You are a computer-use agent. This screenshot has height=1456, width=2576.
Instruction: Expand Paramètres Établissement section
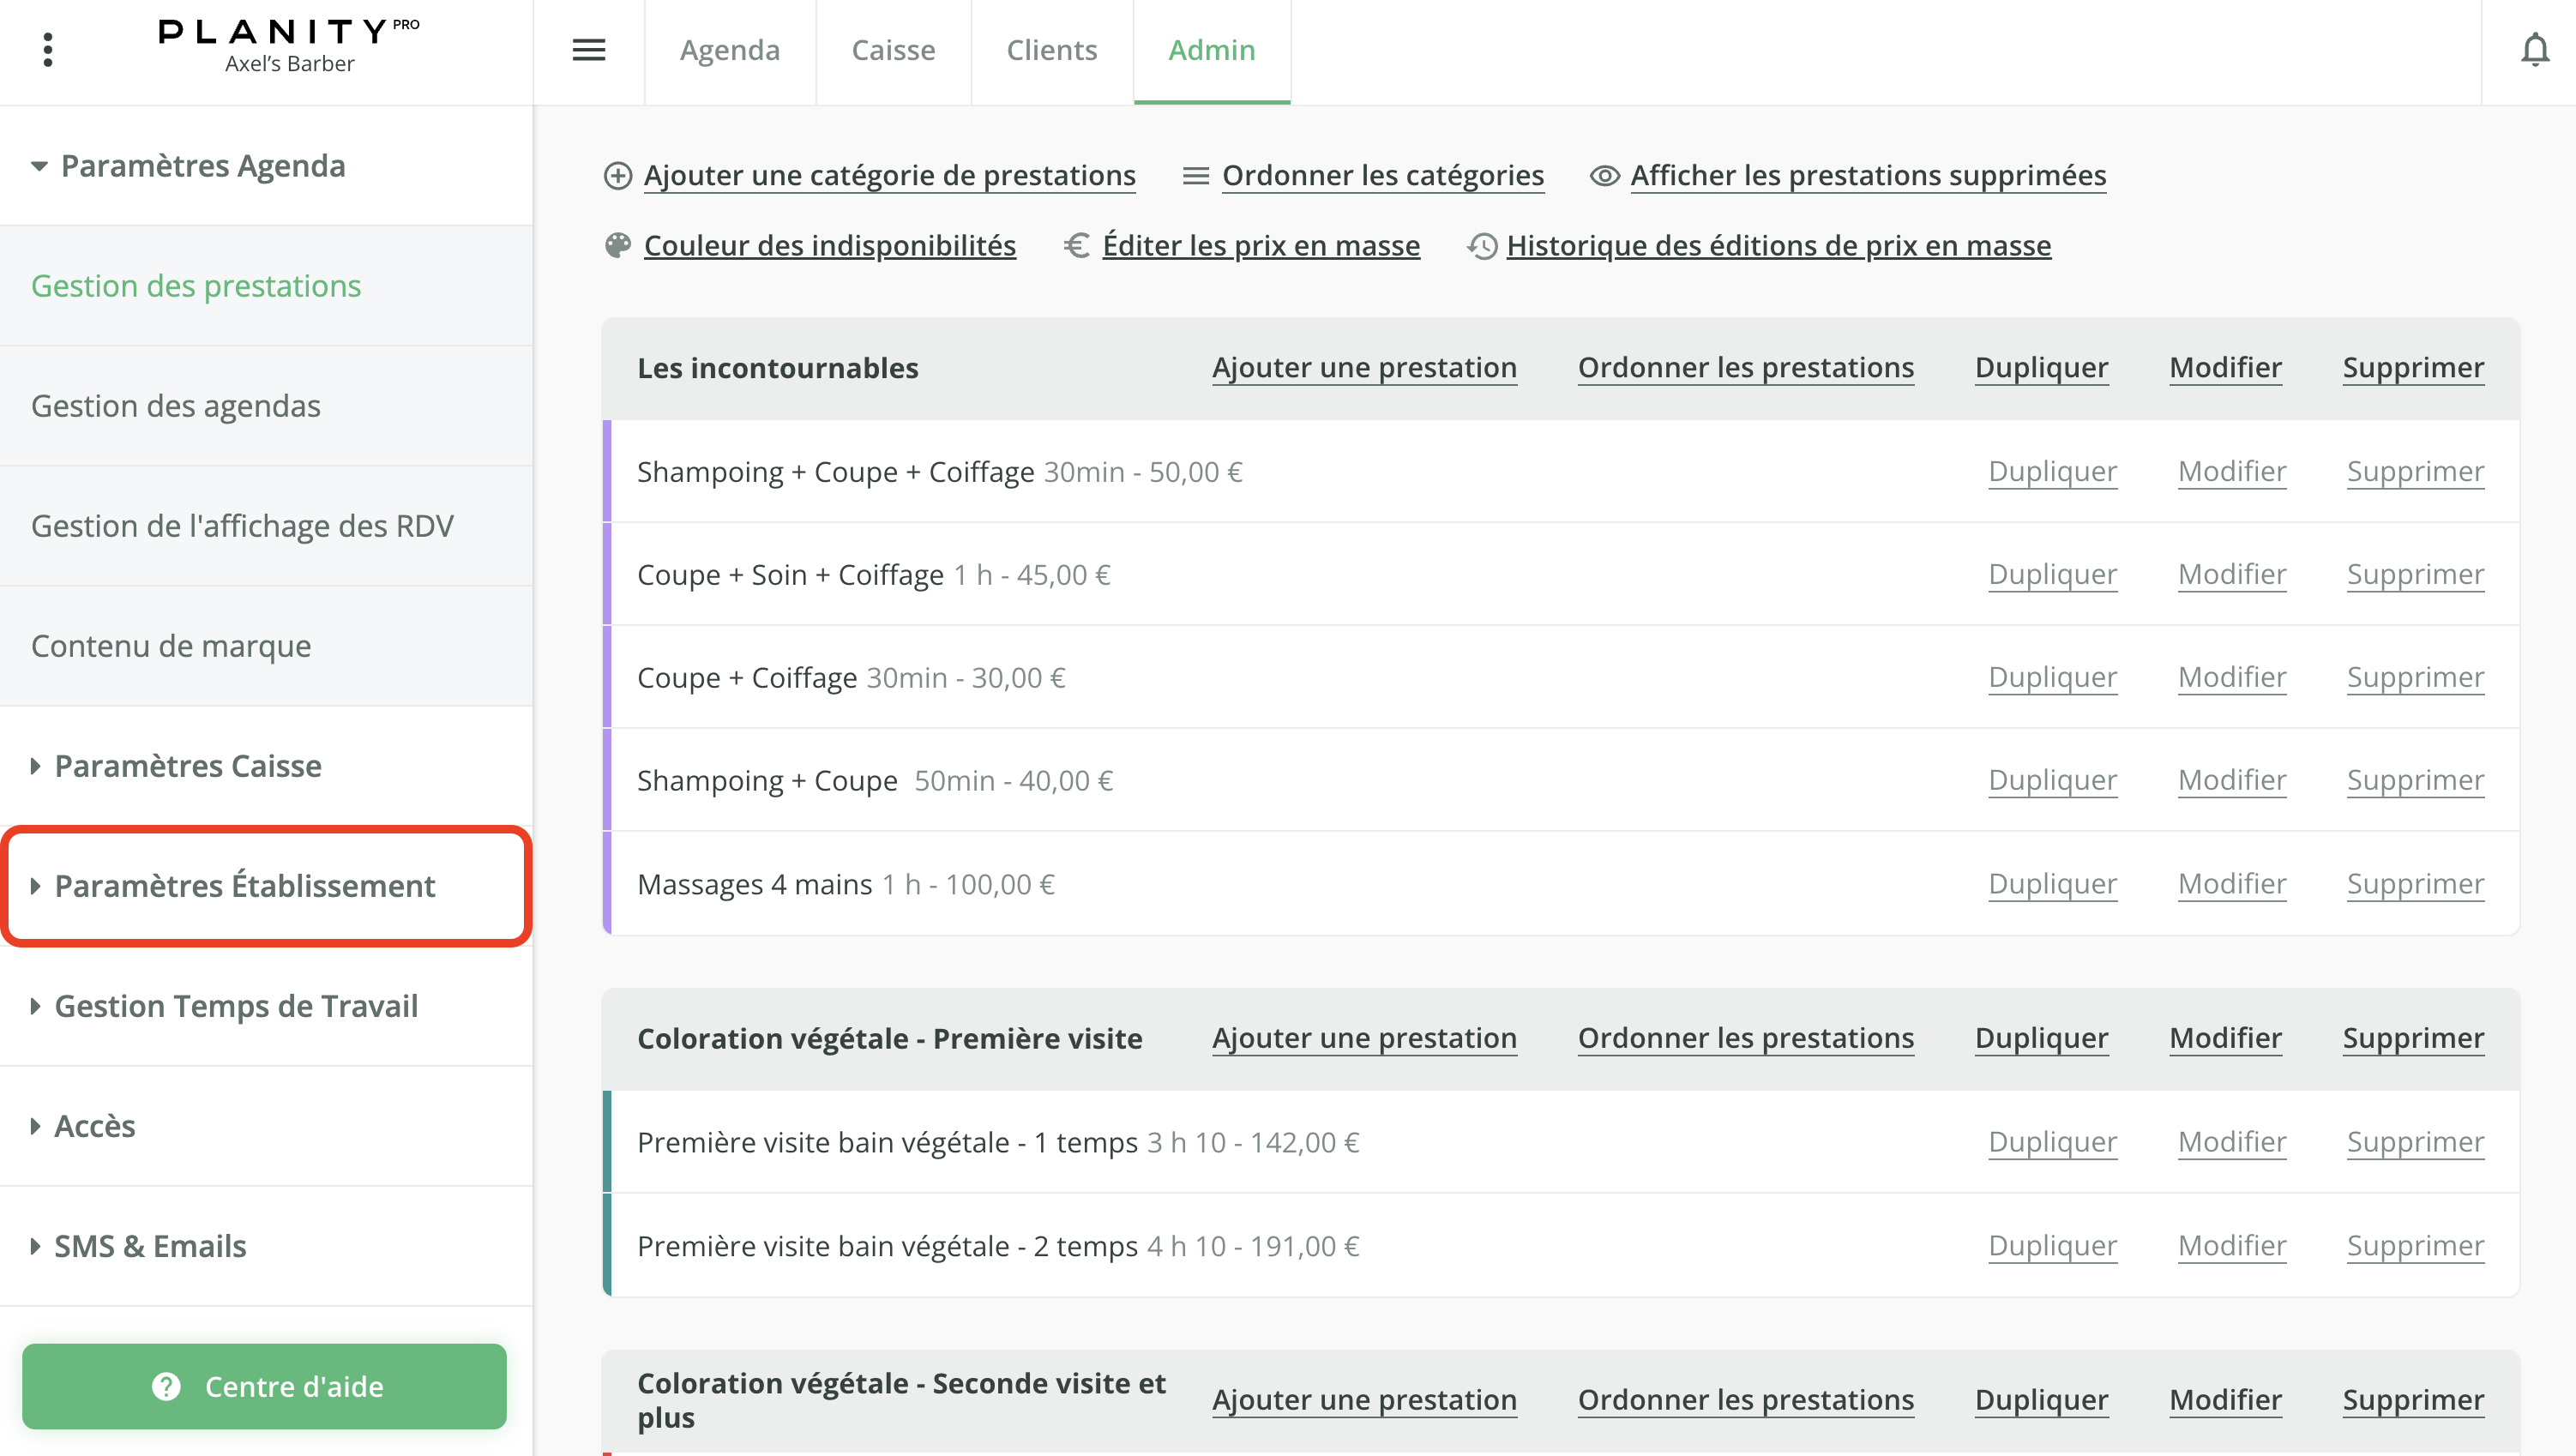(x=244, y=885)
